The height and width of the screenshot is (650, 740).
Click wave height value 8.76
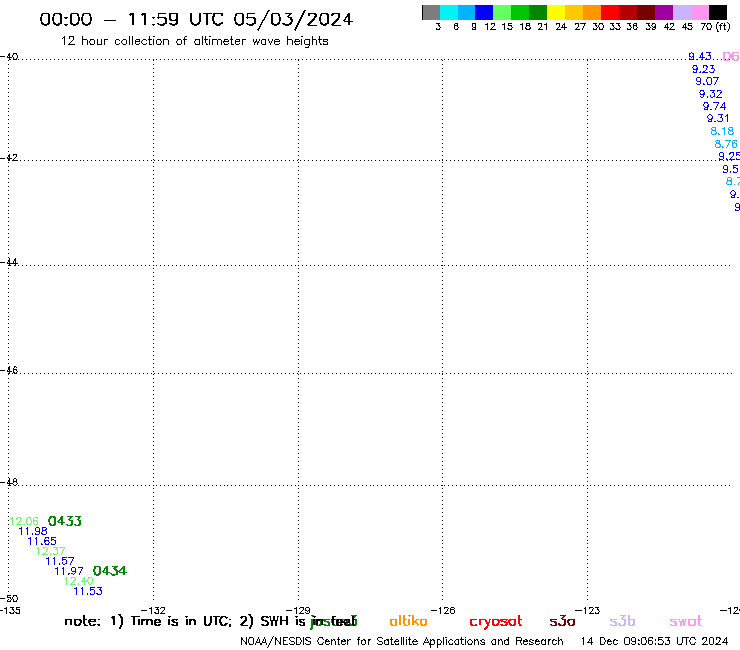point(726,144)
